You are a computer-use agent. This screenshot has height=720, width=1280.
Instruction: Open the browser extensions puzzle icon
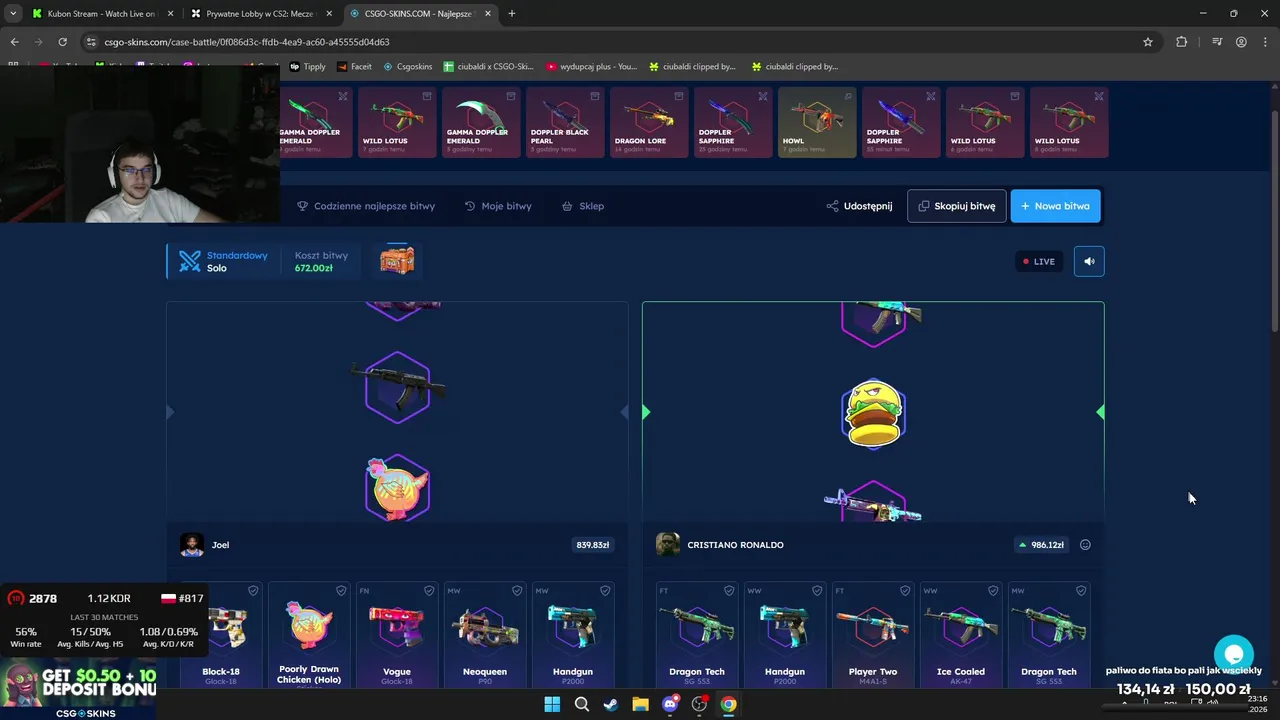click(x=1182, y=42)
